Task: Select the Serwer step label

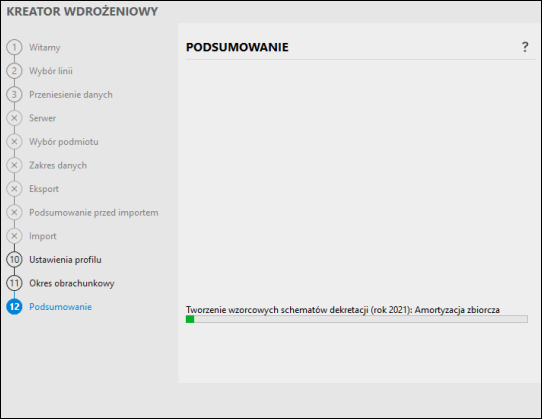Action: (x=42, y=118)
